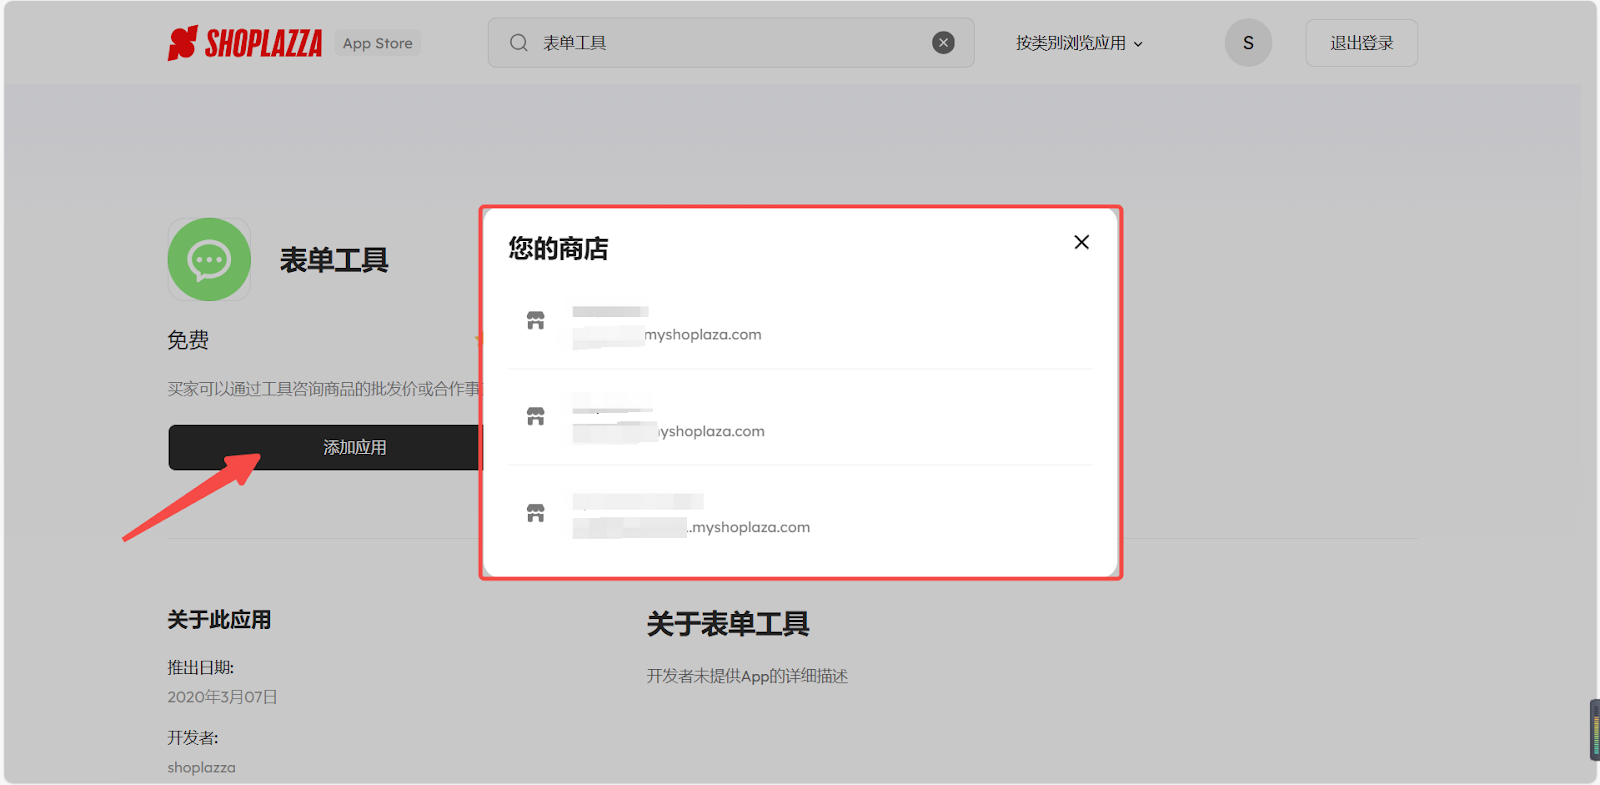Expand the 按类别浏览应用 dropdown

click(1078, 43)
